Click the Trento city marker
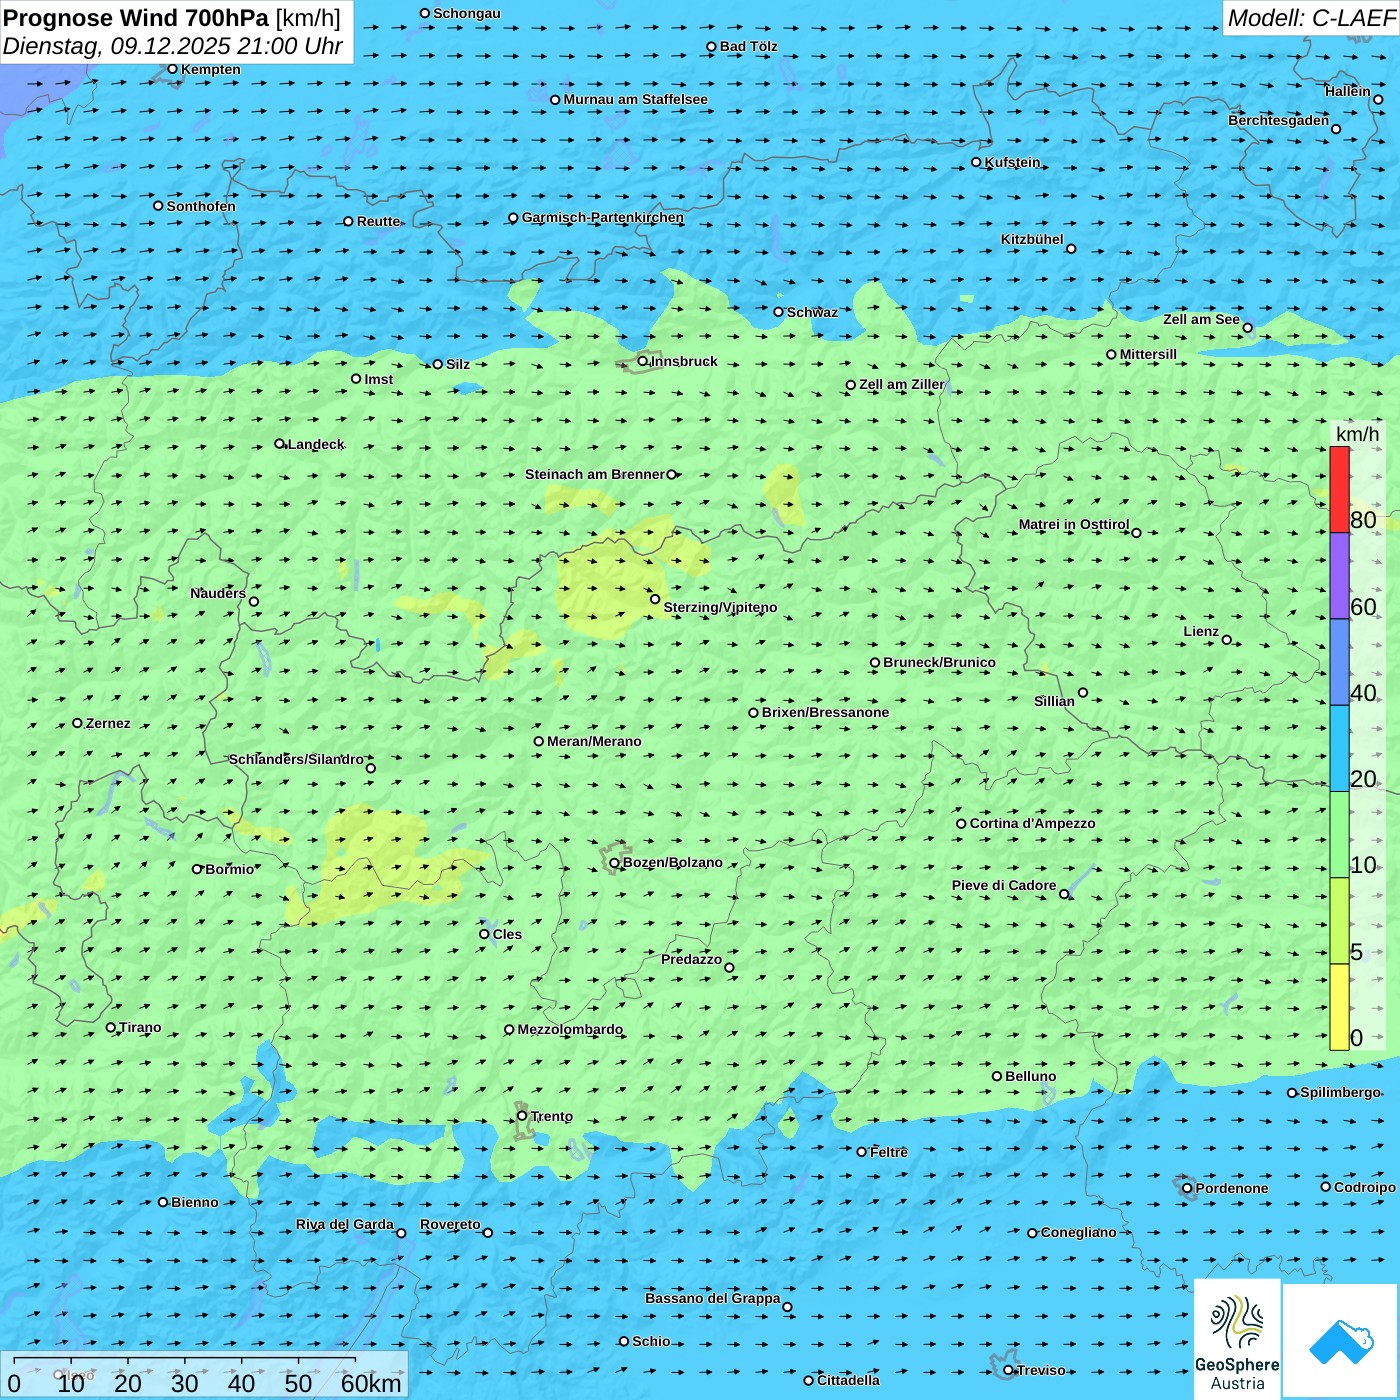The width and height of the screenshot is (1400, 1400). coord(522,1116)
